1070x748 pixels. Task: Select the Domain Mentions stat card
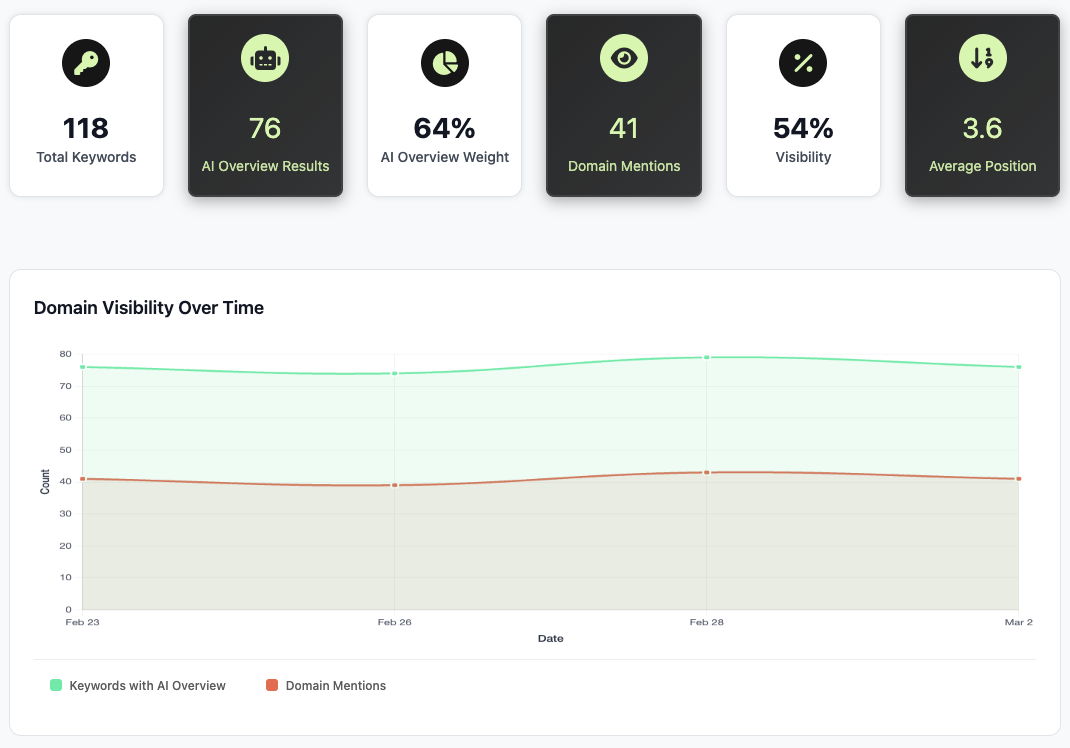click(x=623, y=105)
